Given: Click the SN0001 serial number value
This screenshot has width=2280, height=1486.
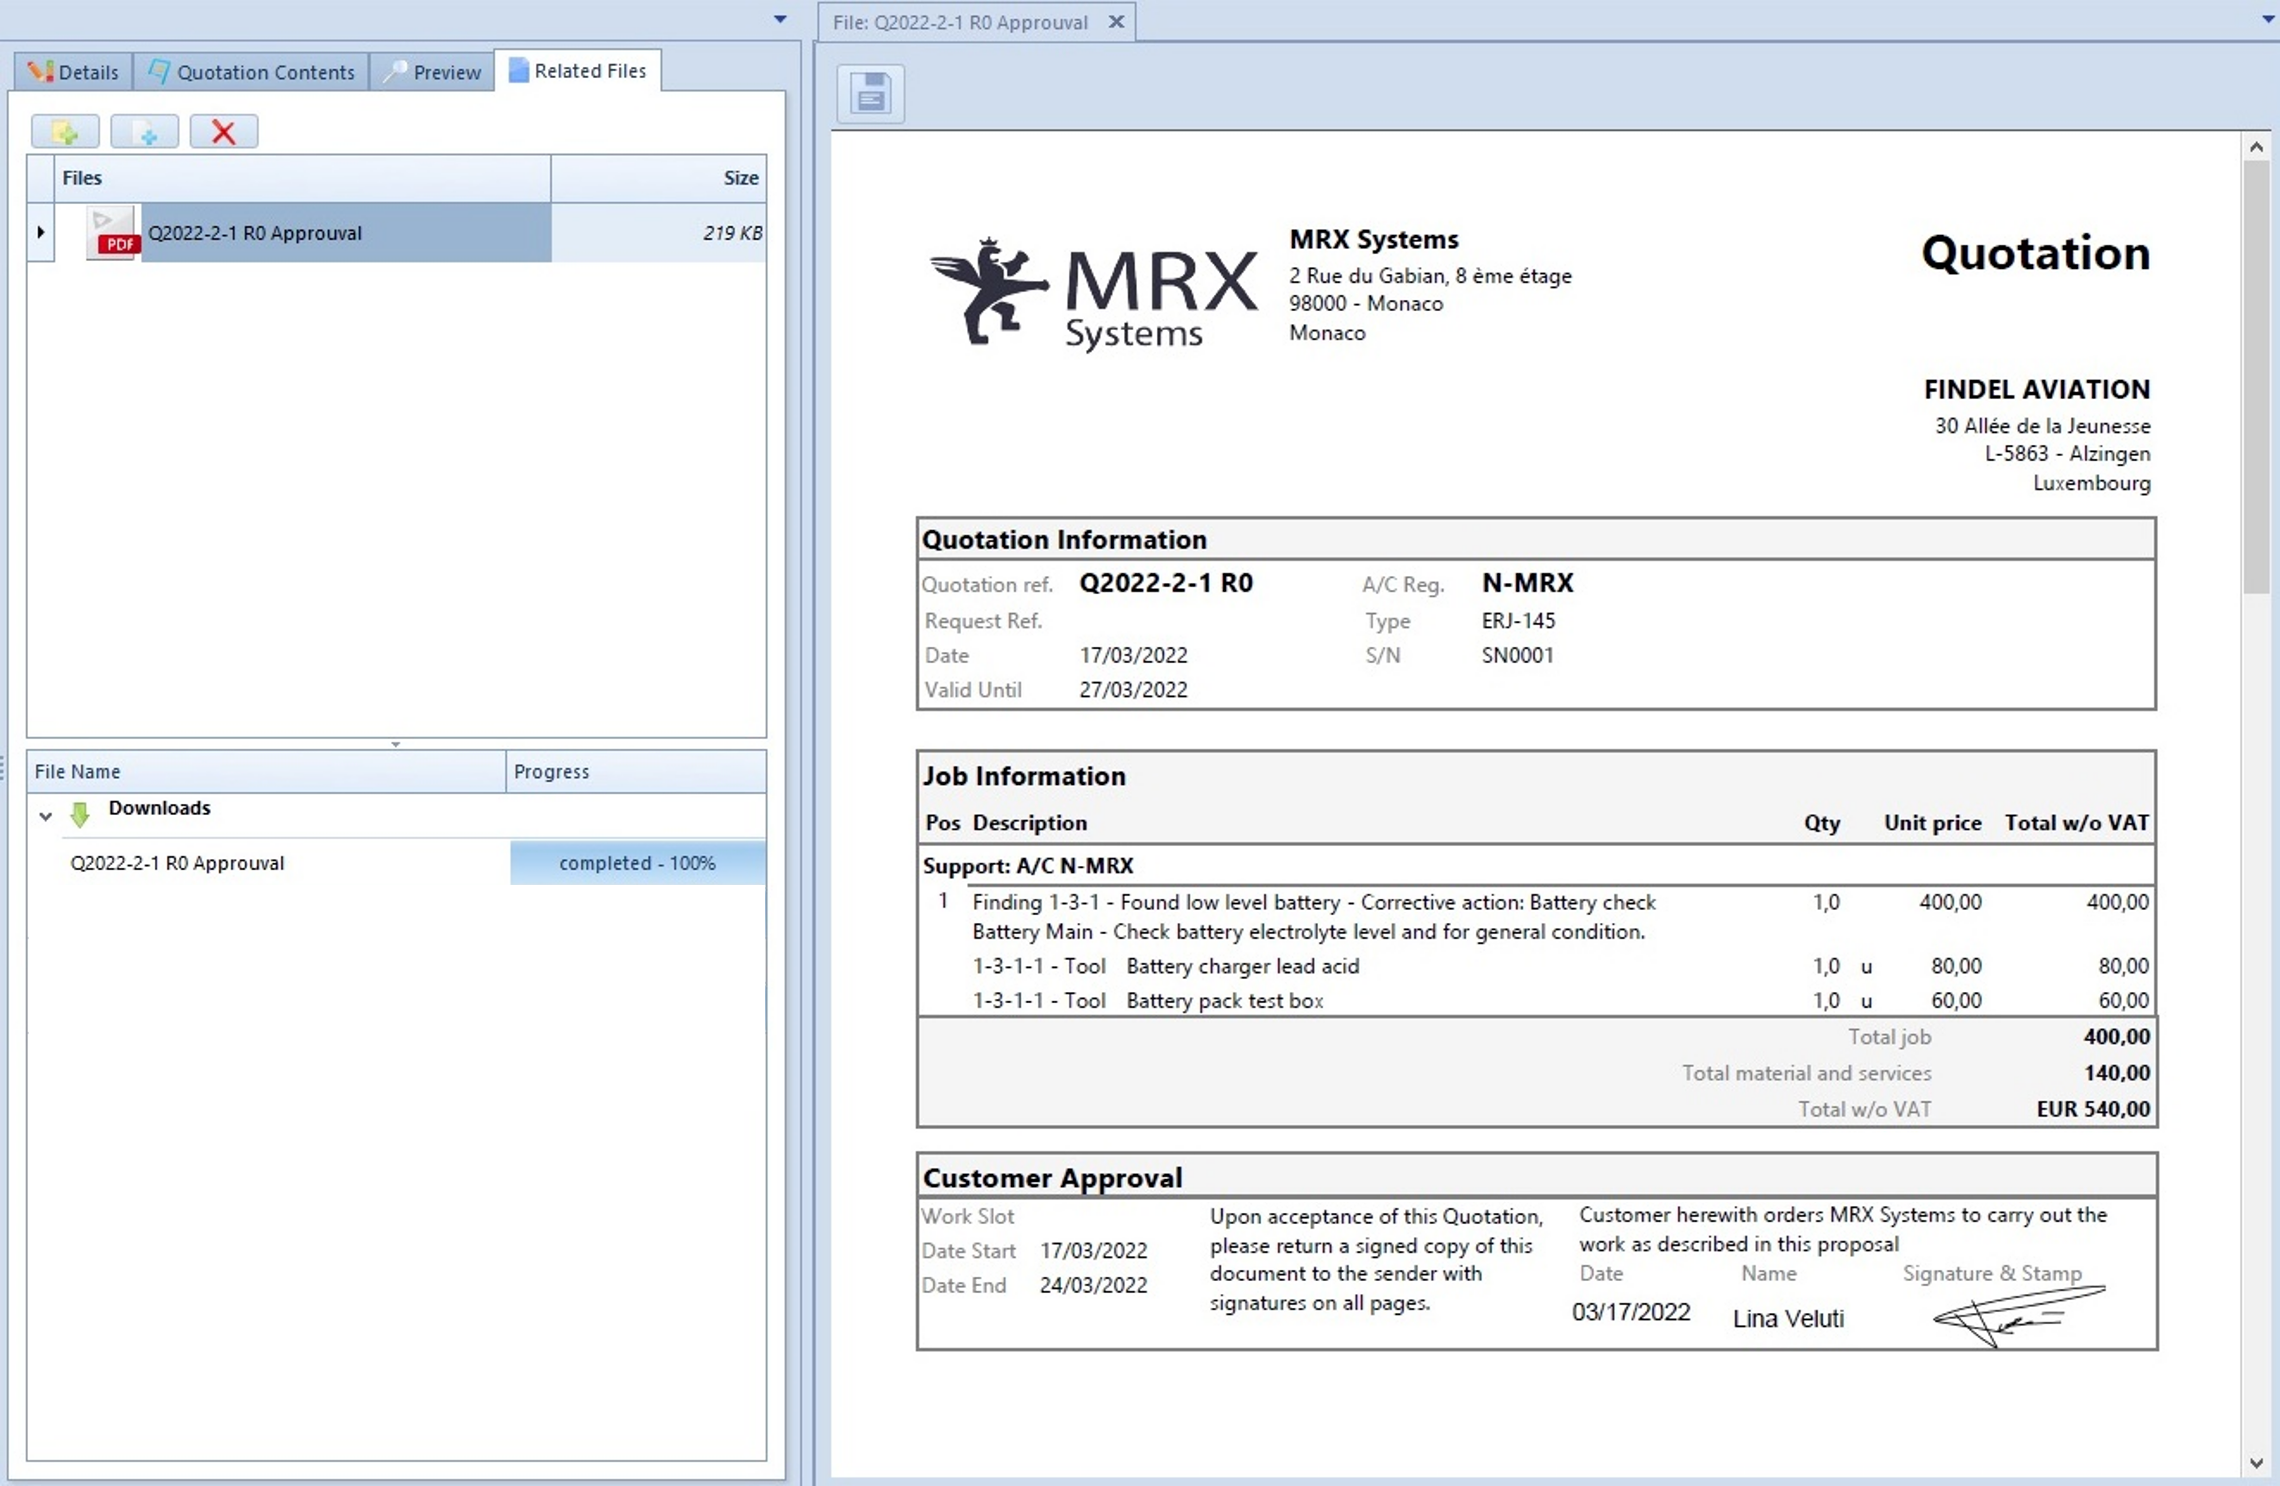Looking at the screenshot, I should click(x=1518, y=656).
